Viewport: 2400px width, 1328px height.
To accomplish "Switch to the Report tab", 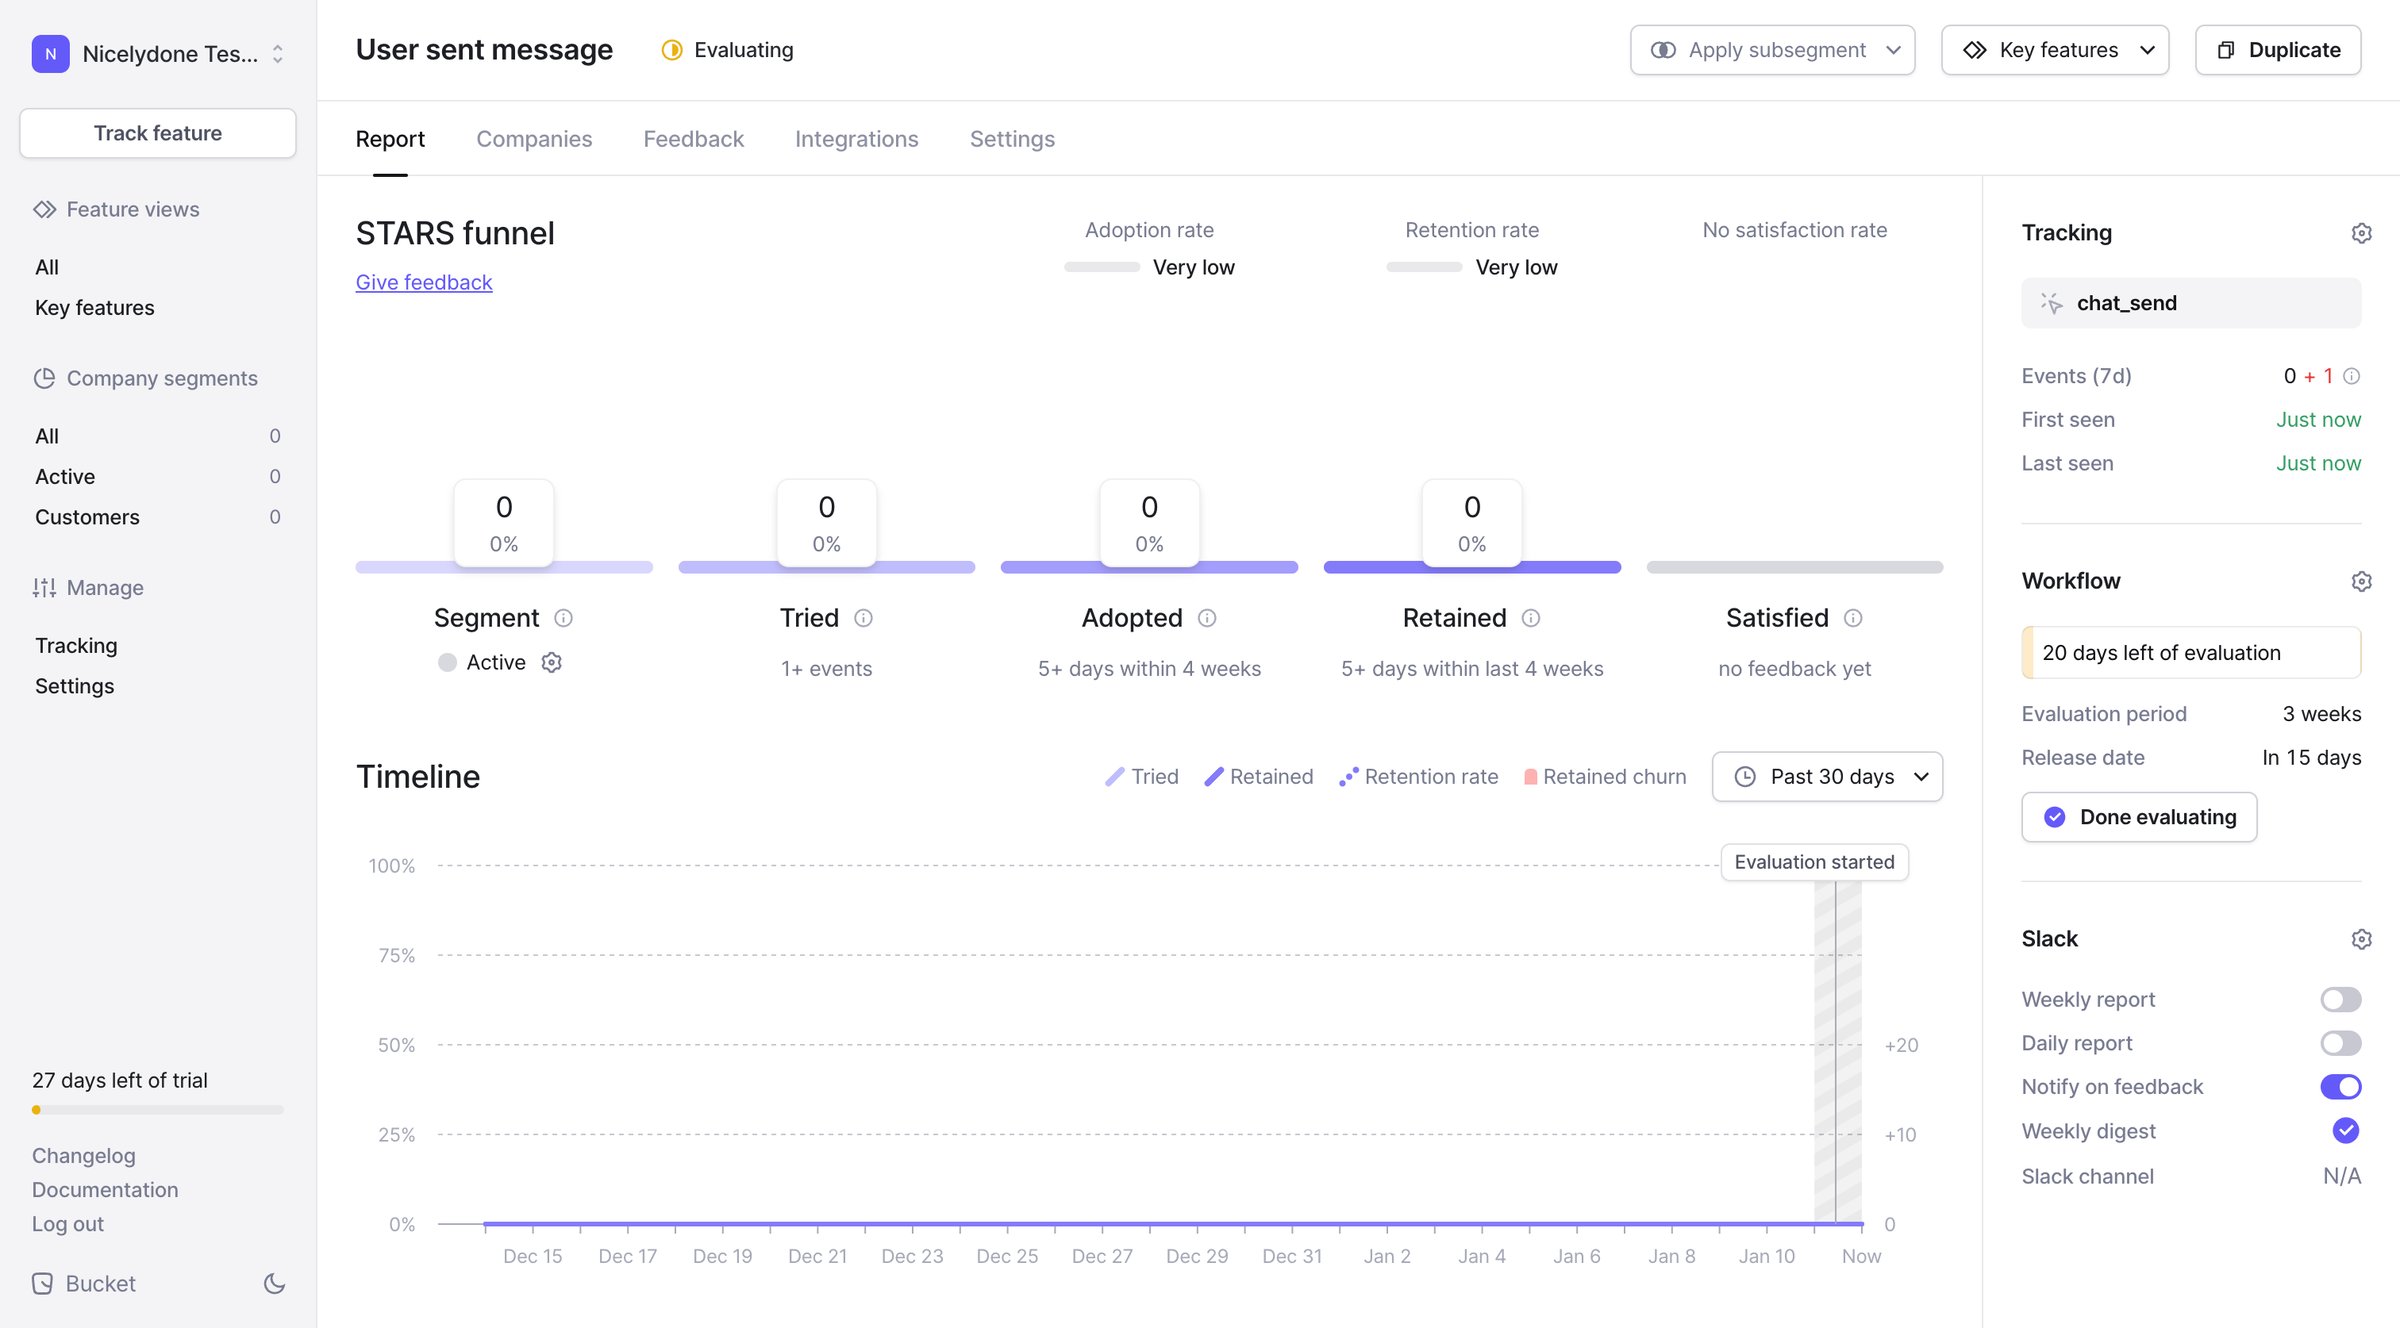I will tap(390, 139).
